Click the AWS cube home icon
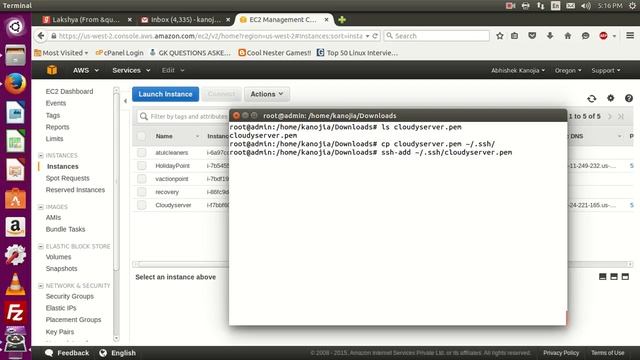Screen dimensions: 640x360 click(x=52, y=70)
